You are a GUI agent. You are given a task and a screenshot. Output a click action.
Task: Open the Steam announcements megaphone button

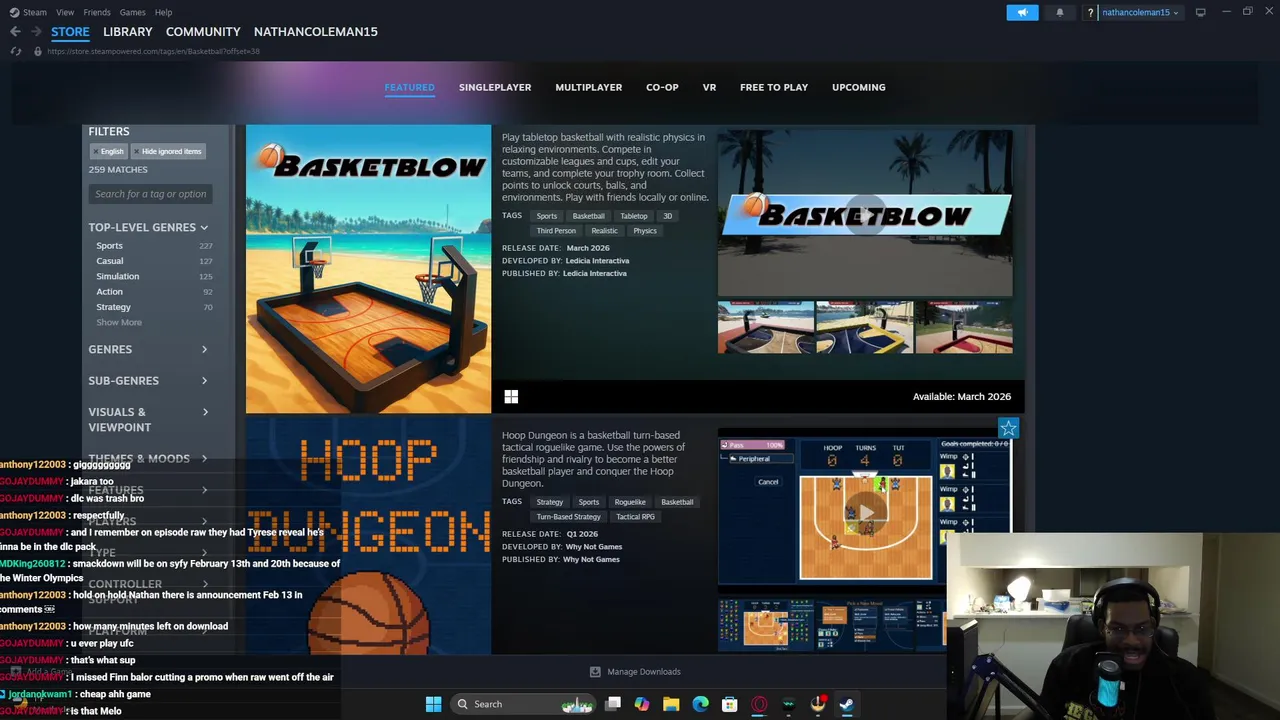pyautogui.click(x=1022, y=12)
